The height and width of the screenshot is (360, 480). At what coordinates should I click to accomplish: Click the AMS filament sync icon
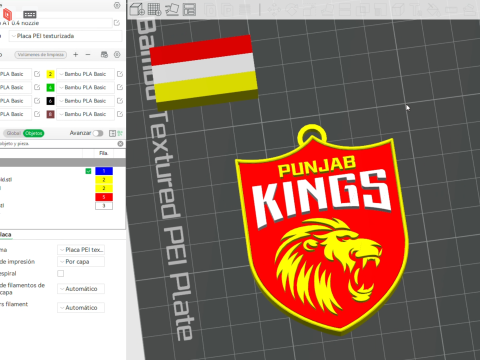[x=104, y=54]
